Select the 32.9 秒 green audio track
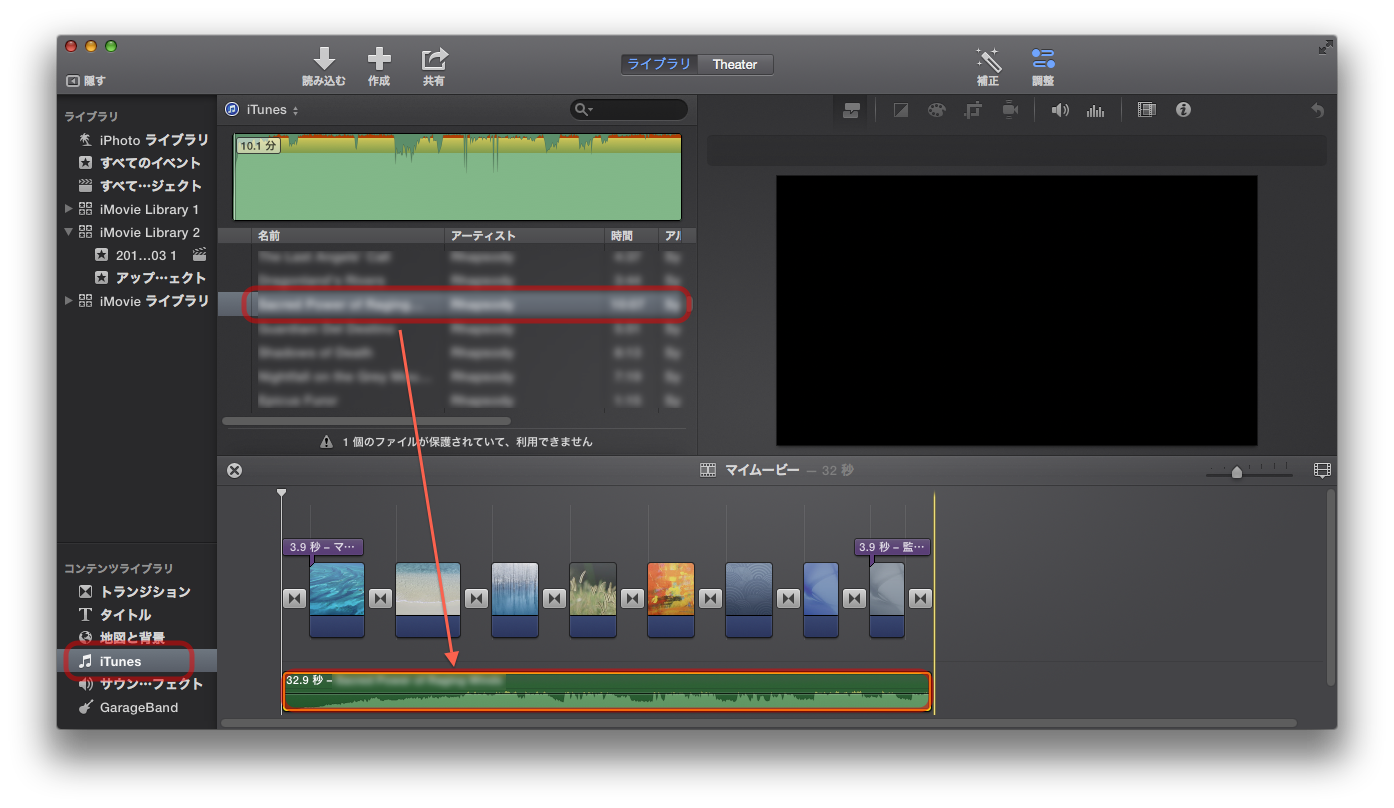This screenshot has width=1394, height=808. tap(607, 691)
